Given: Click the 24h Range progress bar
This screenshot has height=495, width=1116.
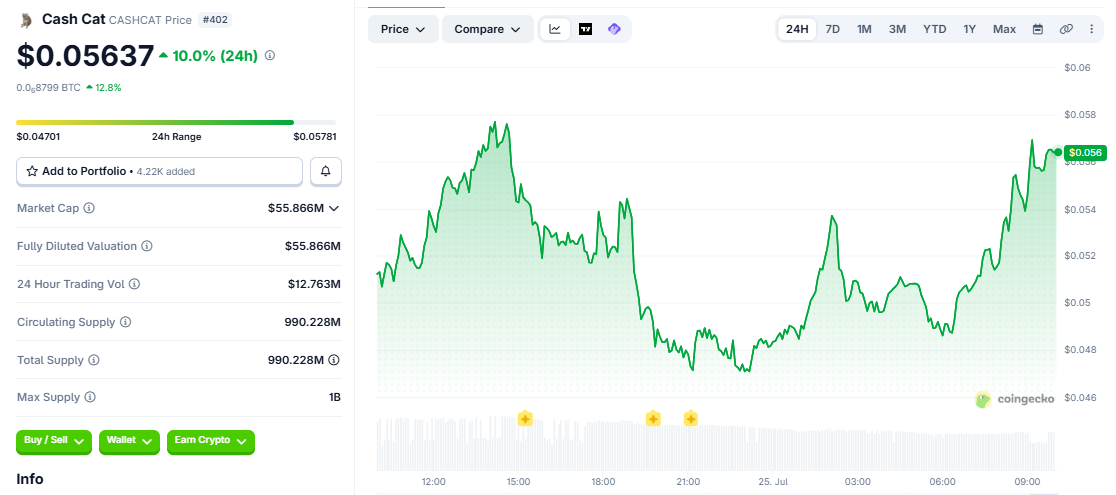Looking at the screenshot, I should (x=176, y=123).
